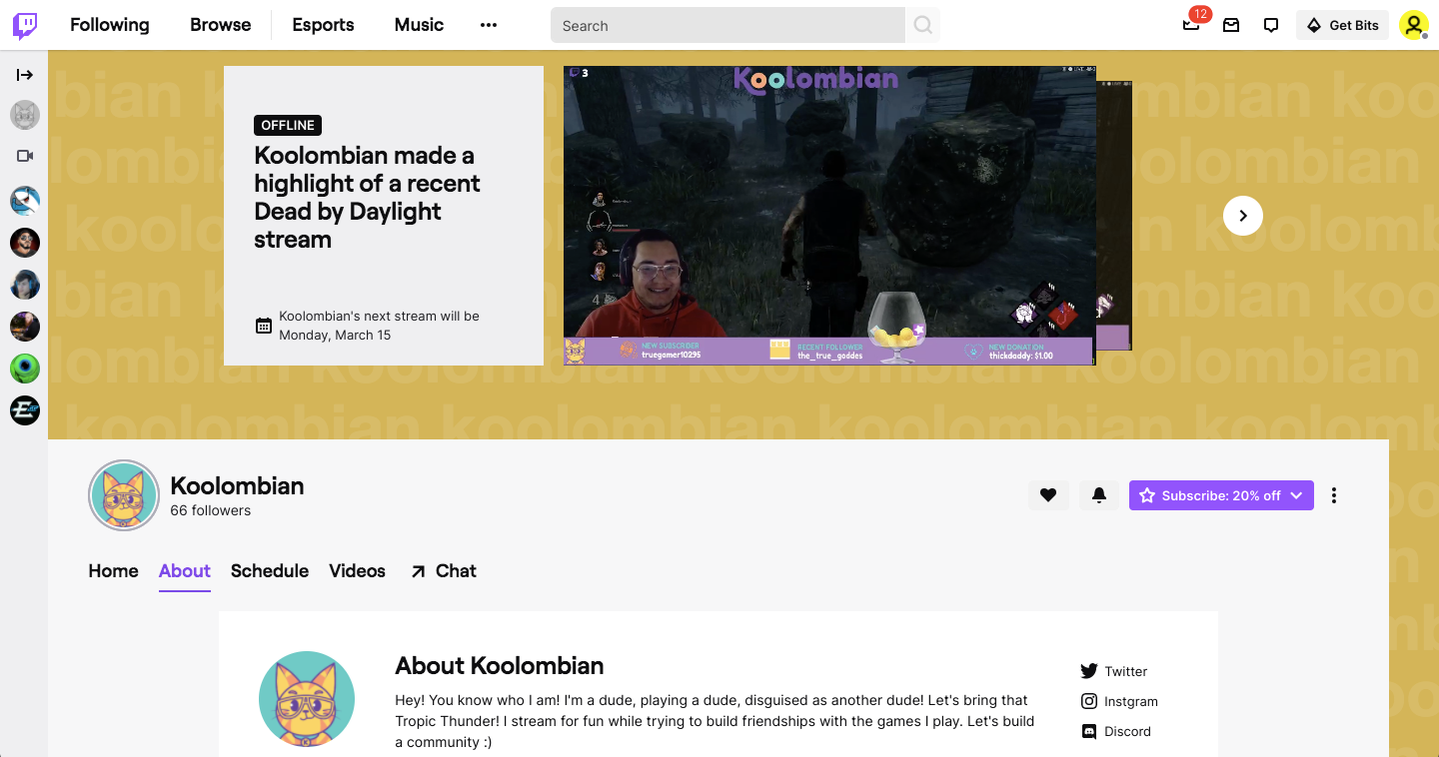Pop out the Chat link

click(x=443, y=571)
